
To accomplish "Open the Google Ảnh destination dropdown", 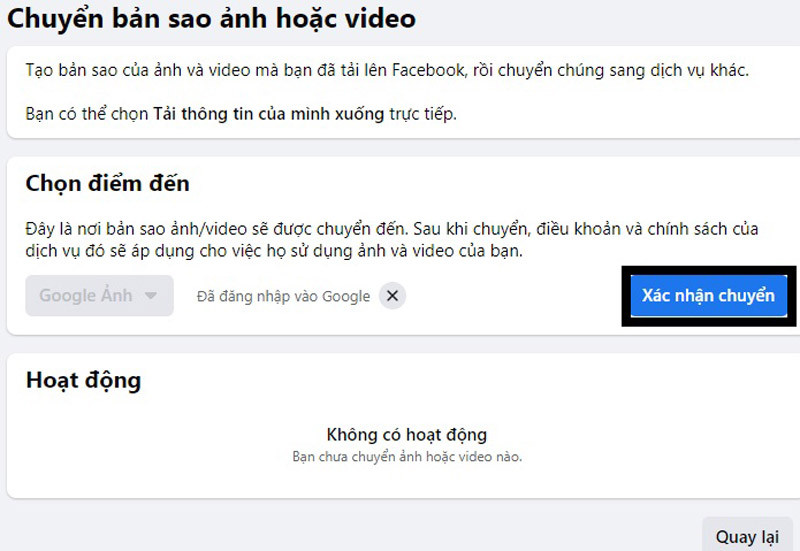I will pos(99,296).
